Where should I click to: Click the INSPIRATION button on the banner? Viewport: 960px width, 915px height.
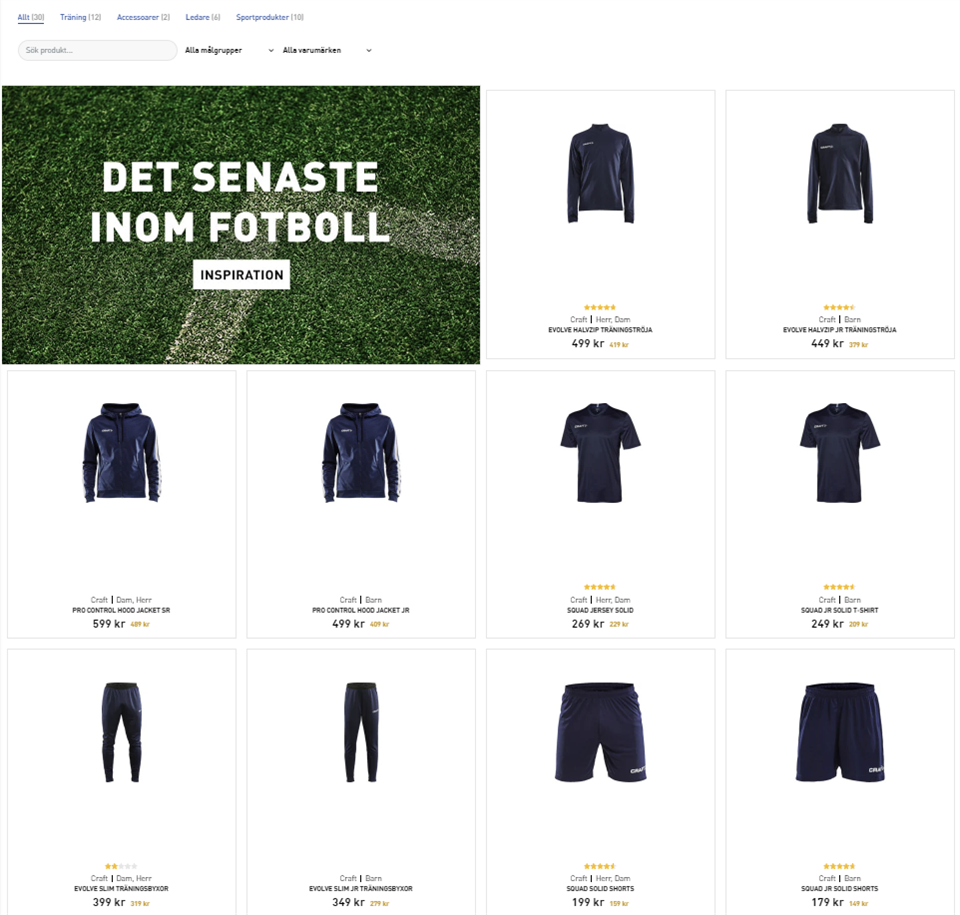(x=241, y=274)
